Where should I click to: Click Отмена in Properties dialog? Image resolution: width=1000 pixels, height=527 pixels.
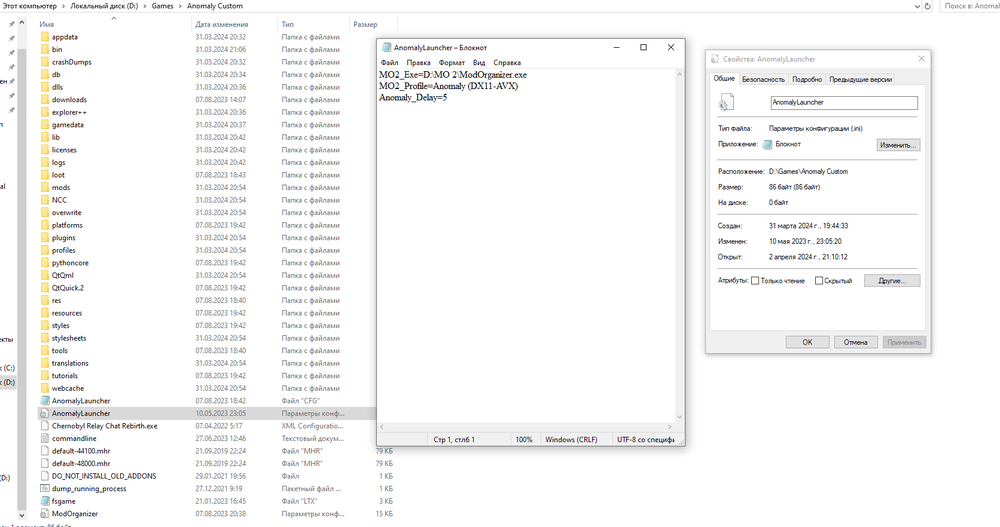855,342
